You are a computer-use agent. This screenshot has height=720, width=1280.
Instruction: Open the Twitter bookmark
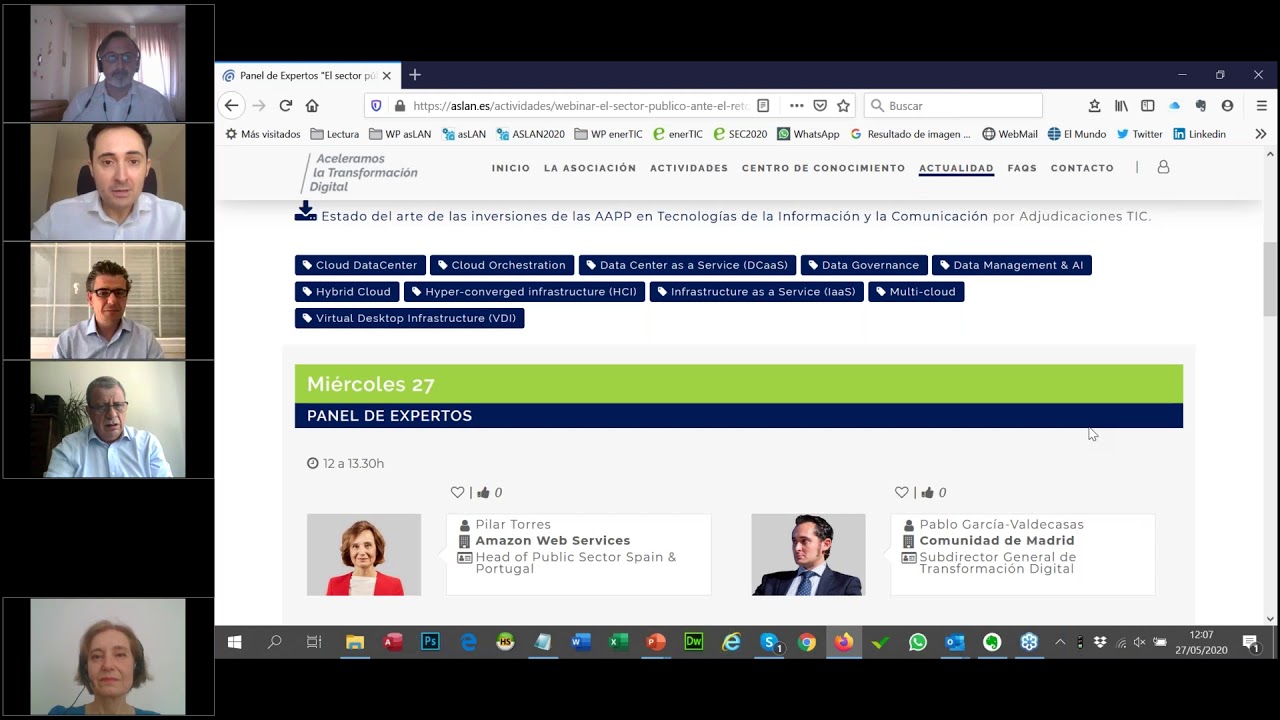click(x=1139, y=134)
